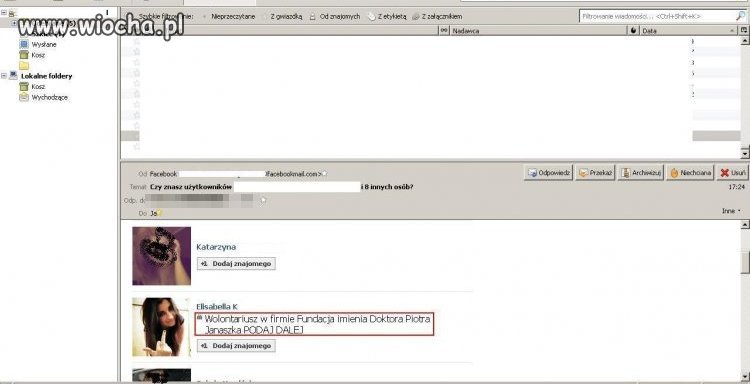Toggle the Z załącznikiem quick filter
The height and width of the screenshot is (384, 750).
[437, 16]
